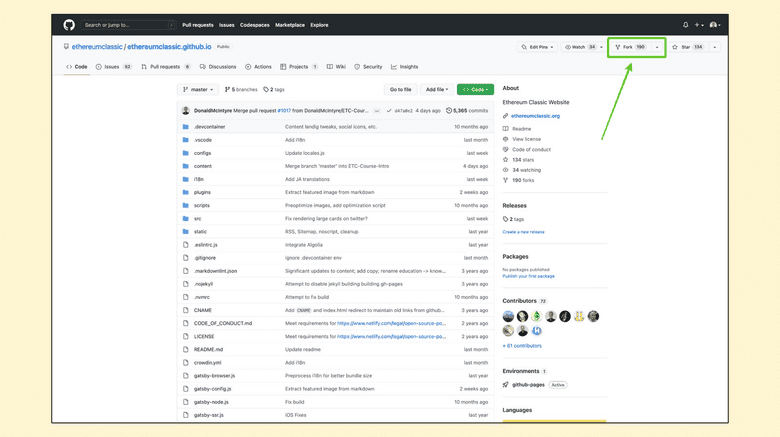Open the README.md file
This screenshot has height=437, width=780.
pos(208,350)
